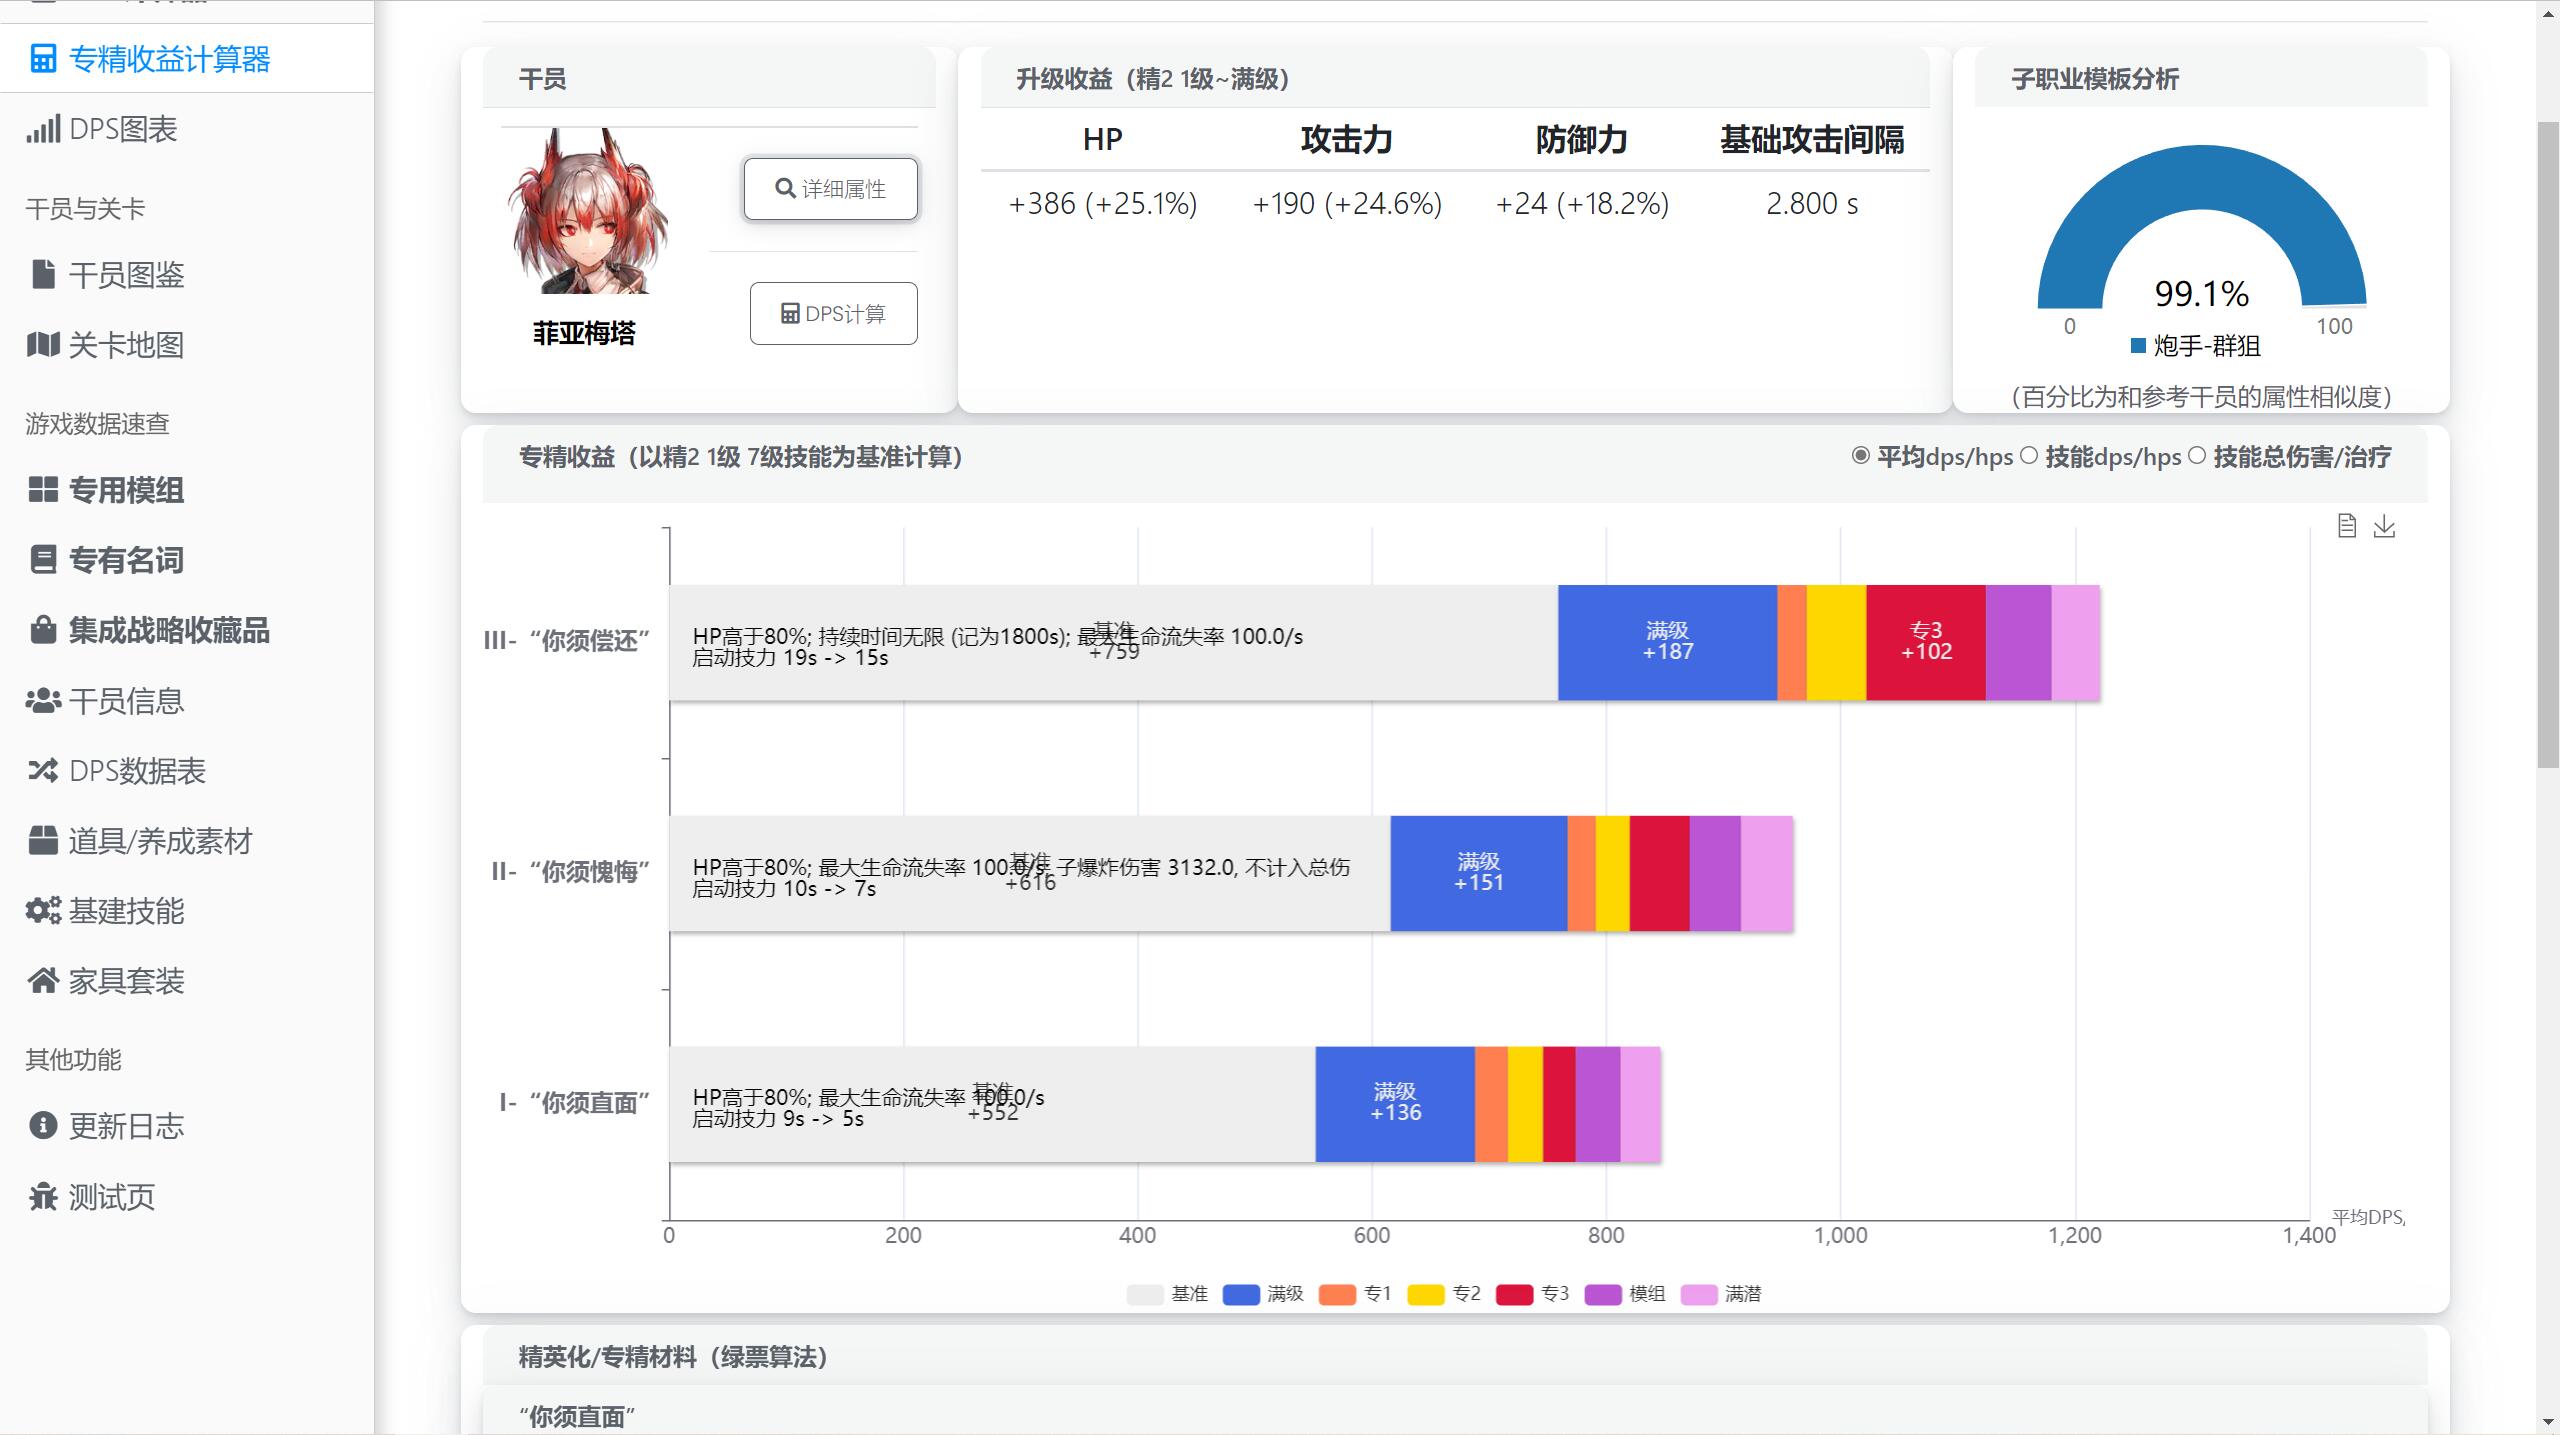Click the file icon beside 干员图鉴
The width and height of the screenshot is (2560, 1435).
pyautogui.click(x=43, y=274)
